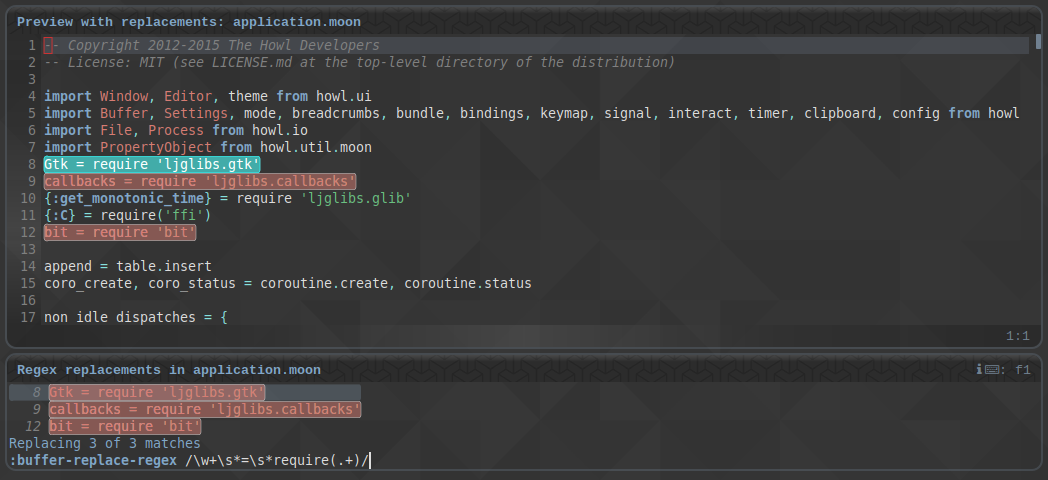Select the 'bit = require' match row 12

pyautogui.click(x=125, y=426)
